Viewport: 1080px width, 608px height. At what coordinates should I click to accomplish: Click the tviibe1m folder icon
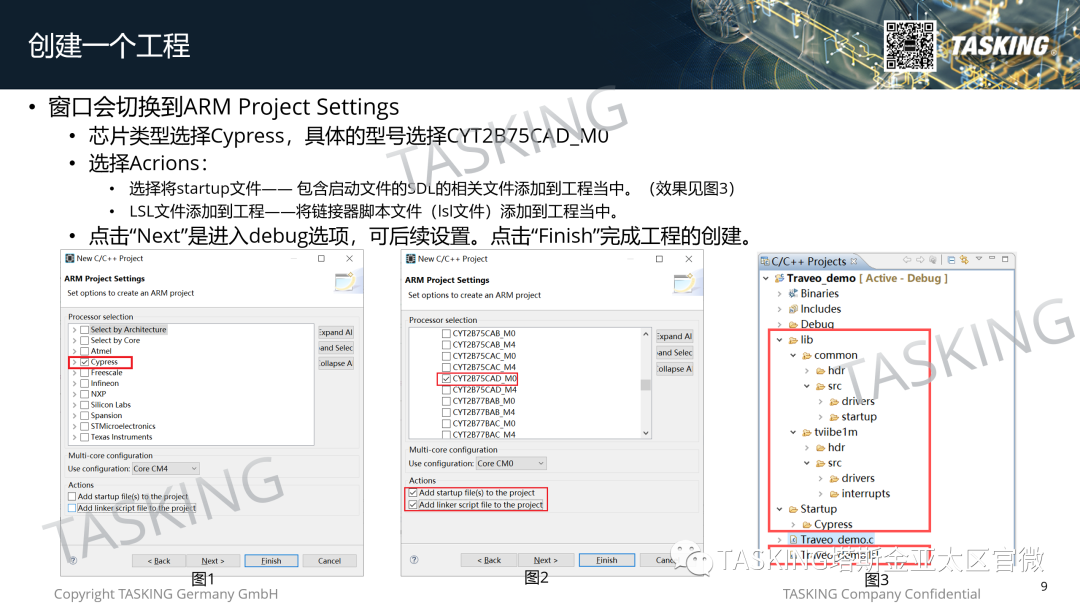pyautogui.click(x=807, y=432)
